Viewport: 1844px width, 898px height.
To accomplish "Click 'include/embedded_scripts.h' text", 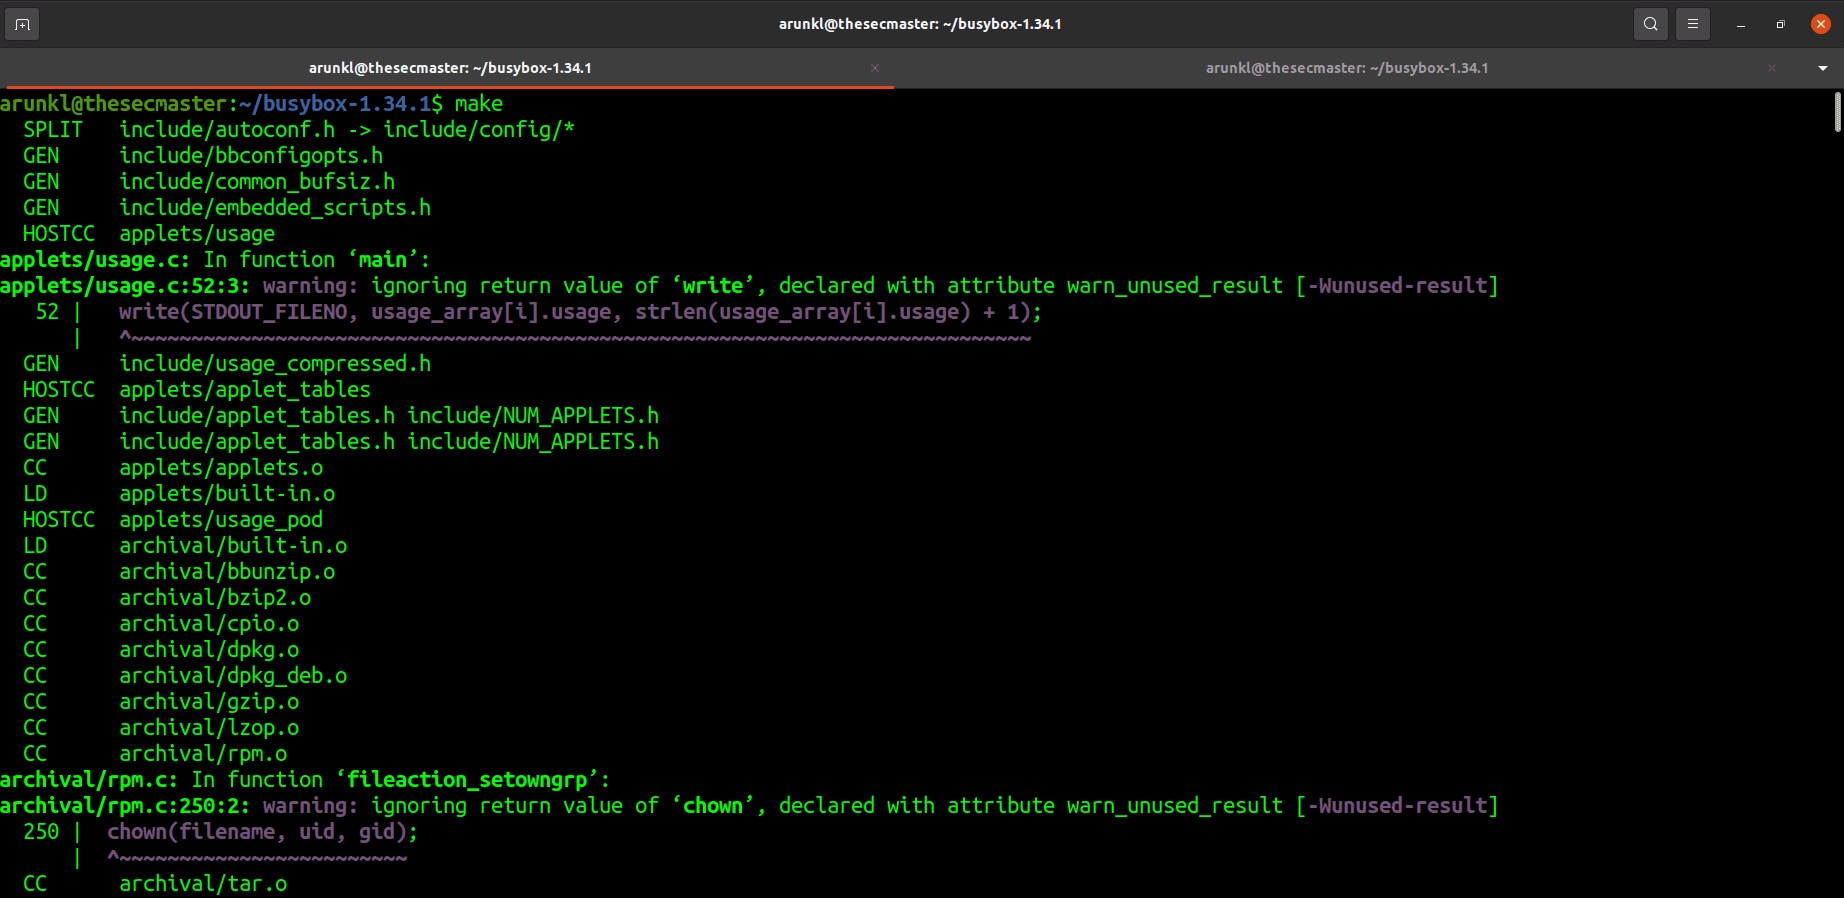I will 275,208.
